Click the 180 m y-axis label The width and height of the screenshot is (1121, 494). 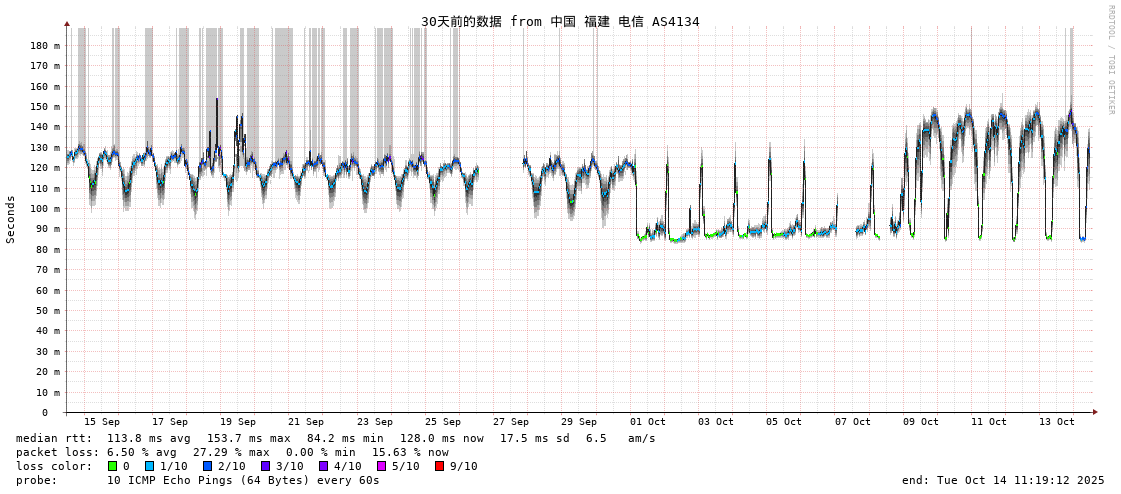(x=44, y=46)
